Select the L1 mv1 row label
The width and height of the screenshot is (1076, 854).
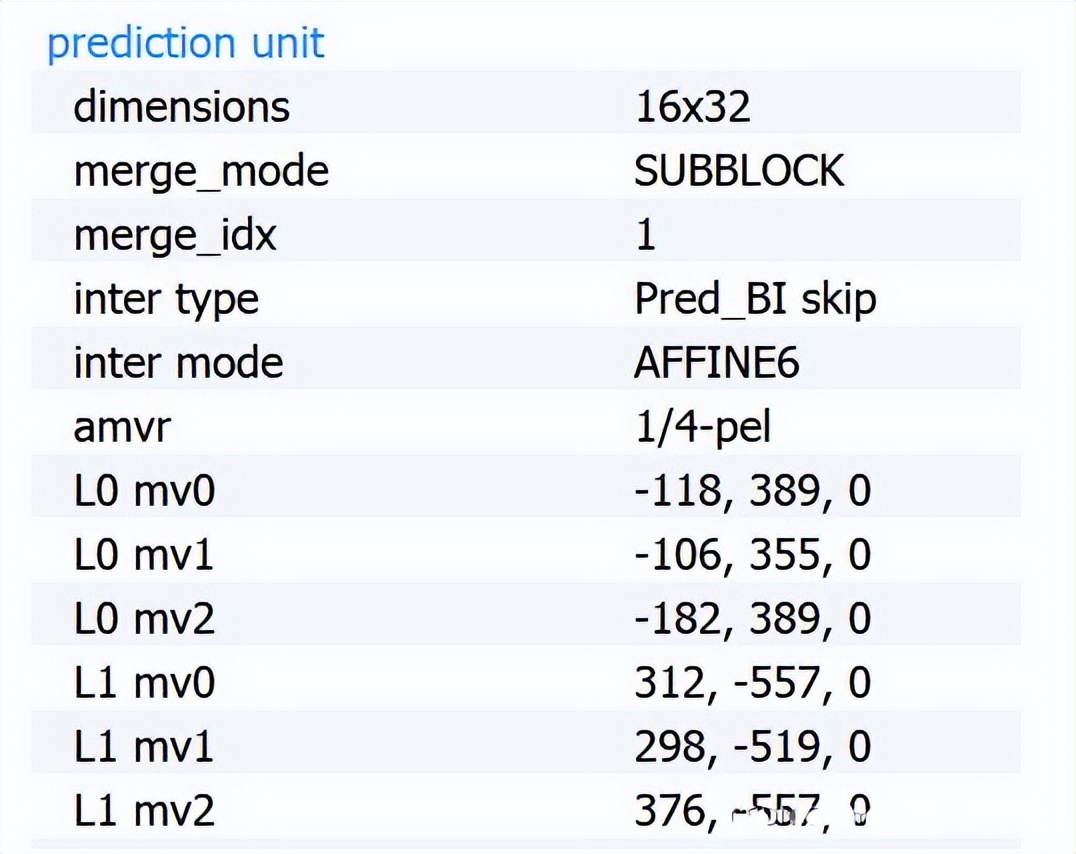(144, 747)
